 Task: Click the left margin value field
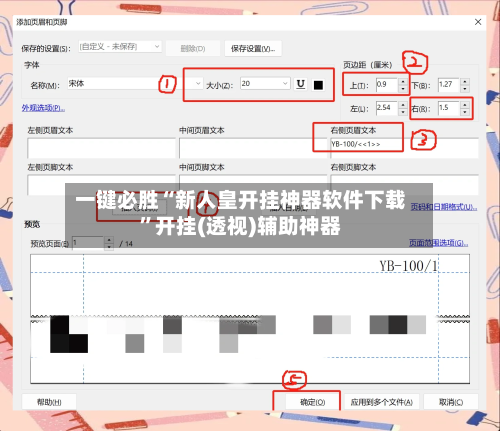click(387, 108)
